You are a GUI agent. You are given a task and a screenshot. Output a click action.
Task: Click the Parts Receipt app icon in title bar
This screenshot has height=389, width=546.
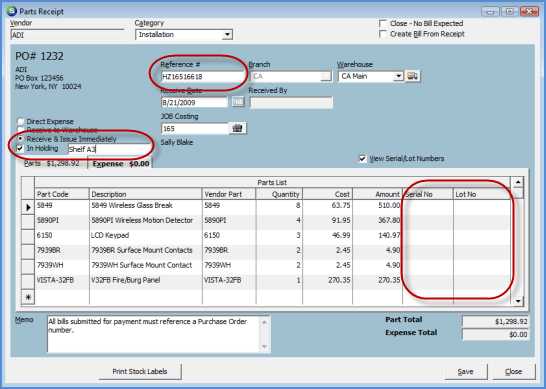click(x=12, y=11)
